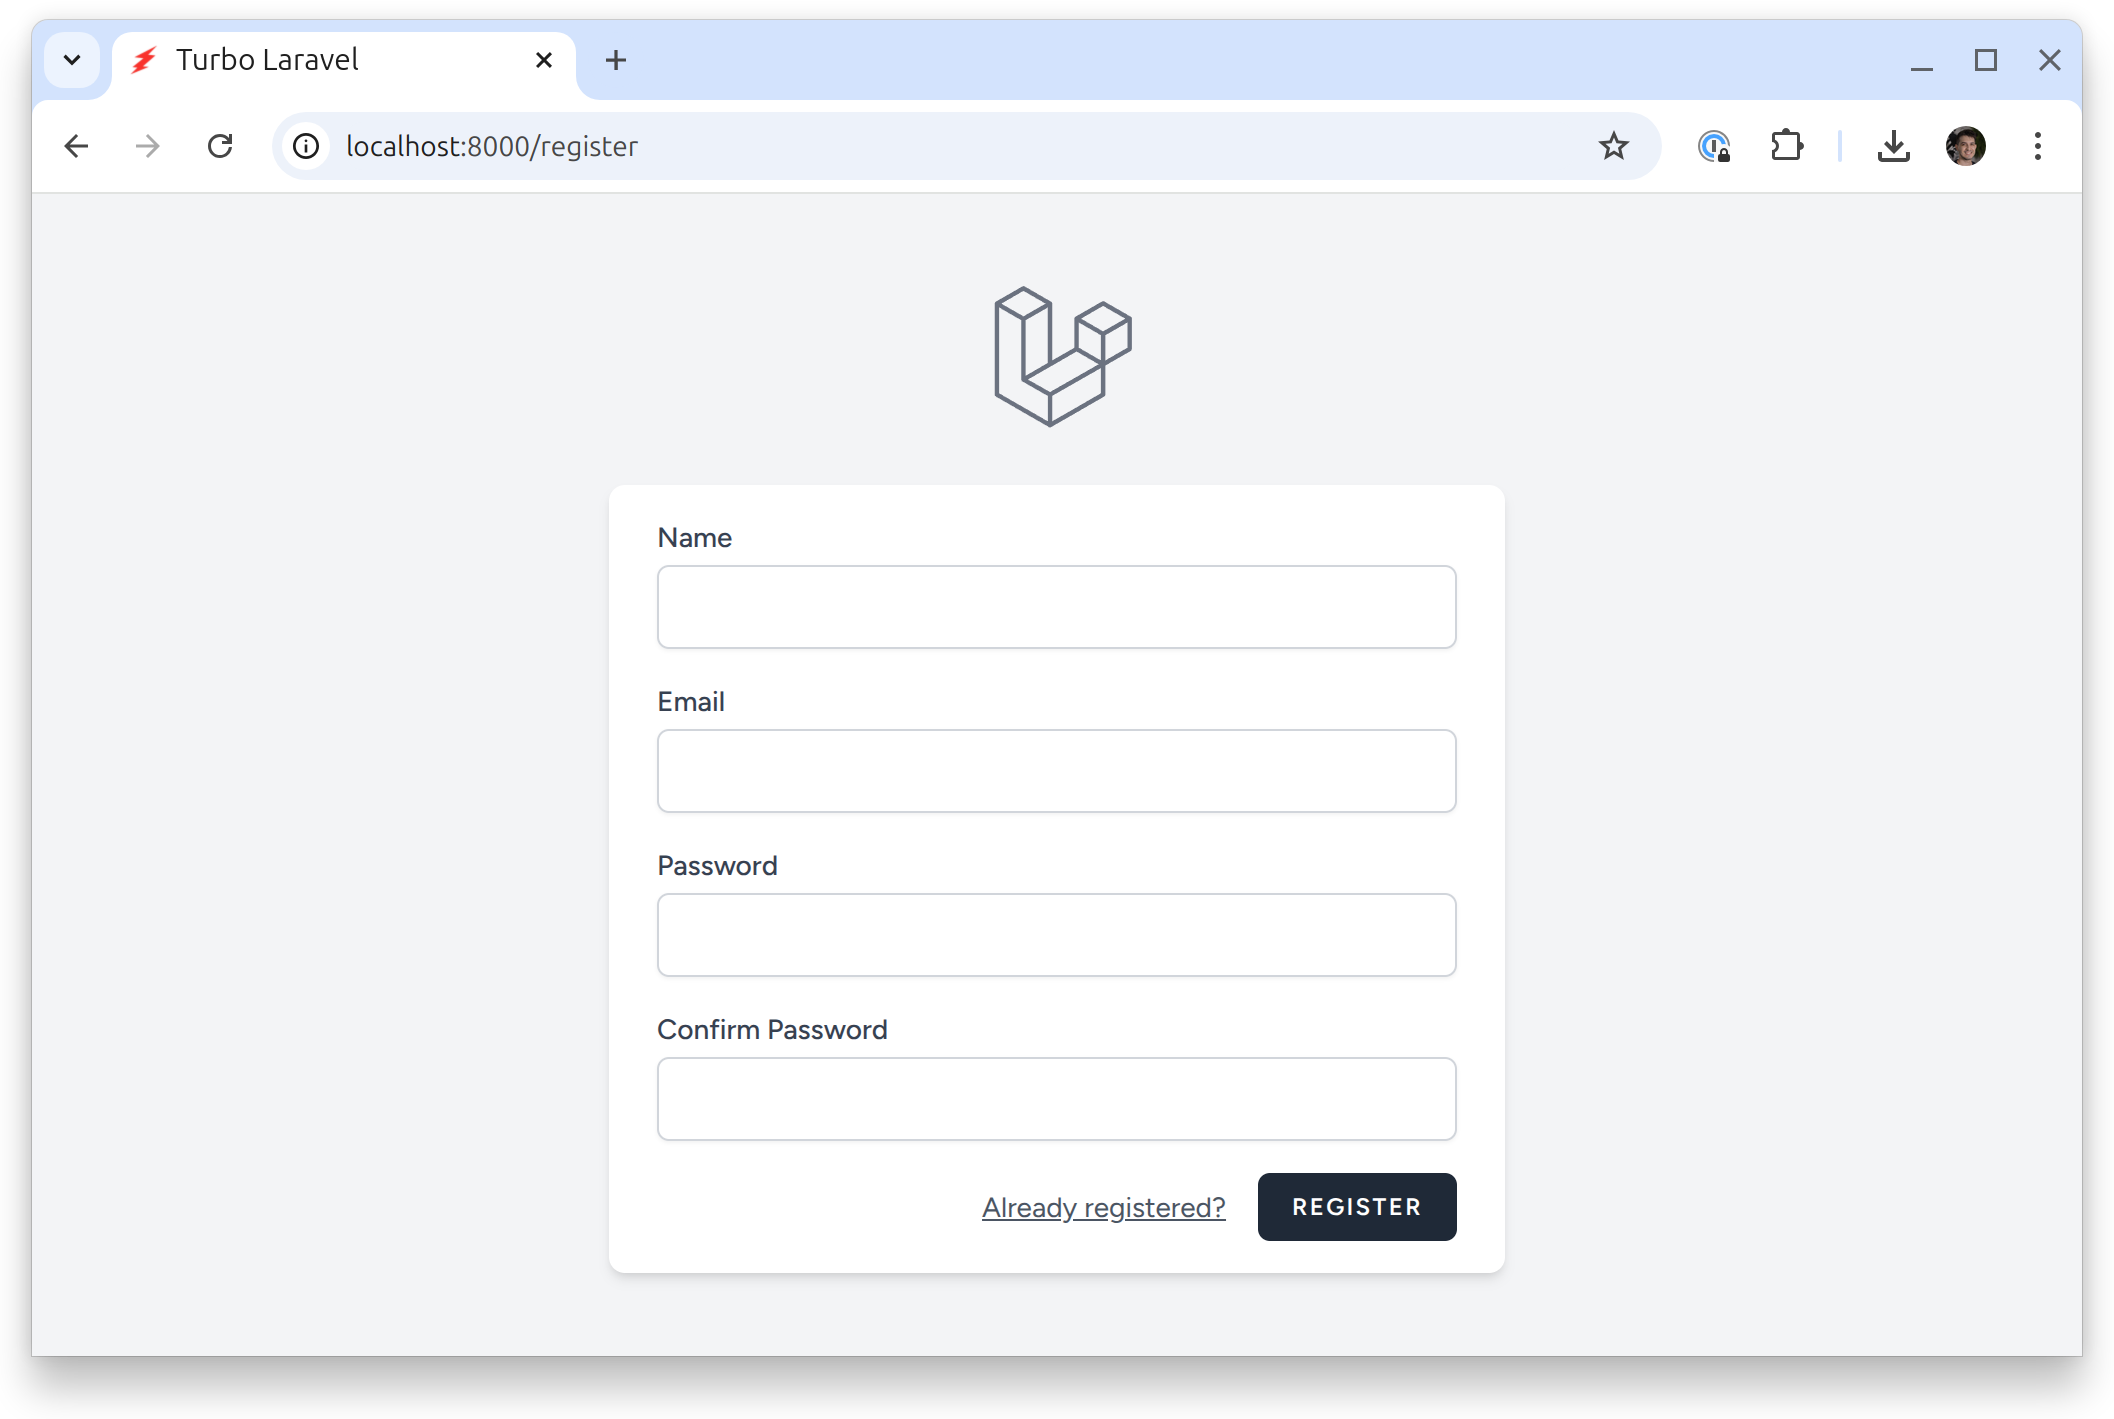Screen dimensions: 2114x1419
Task: Click the REGISTER button
Action: (1355, 1207)
